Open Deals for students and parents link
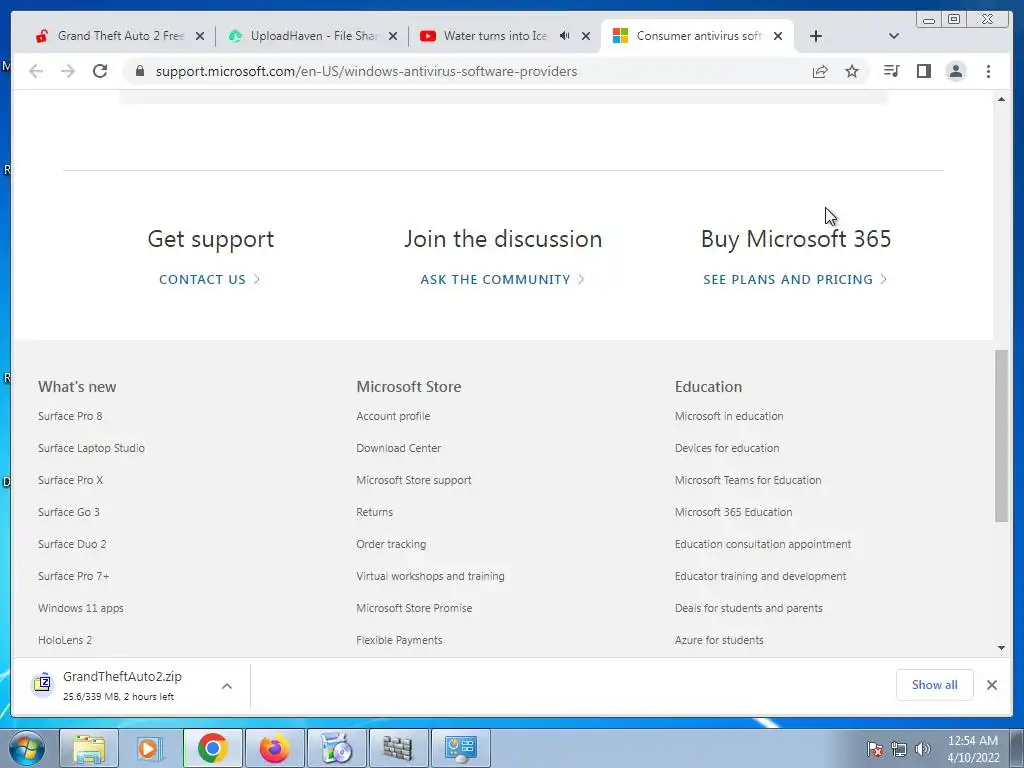This screenshot has width=1024, height=768. 748,608
